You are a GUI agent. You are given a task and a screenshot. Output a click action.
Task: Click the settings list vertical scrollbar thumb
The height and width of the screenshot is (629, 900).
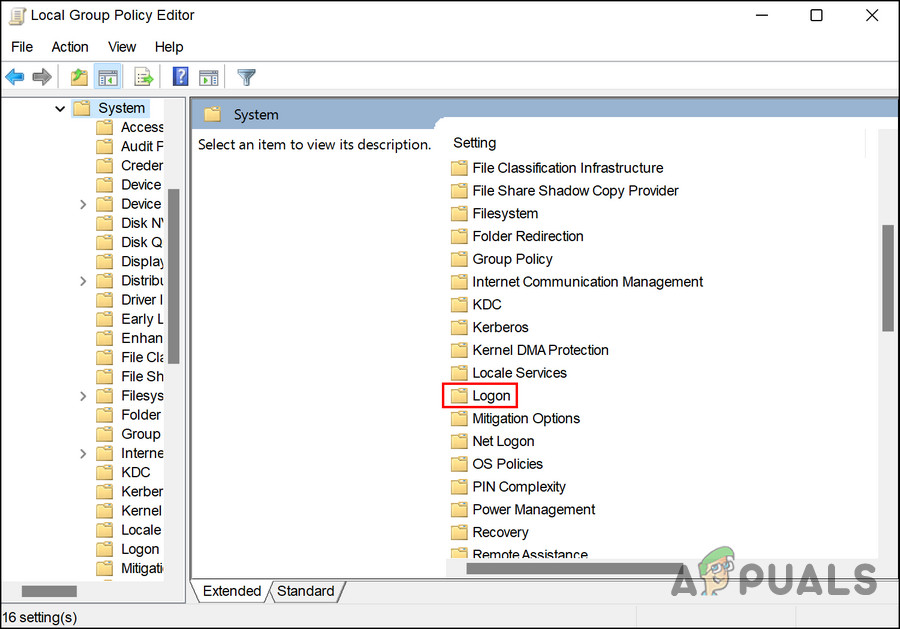click(887, 278)
